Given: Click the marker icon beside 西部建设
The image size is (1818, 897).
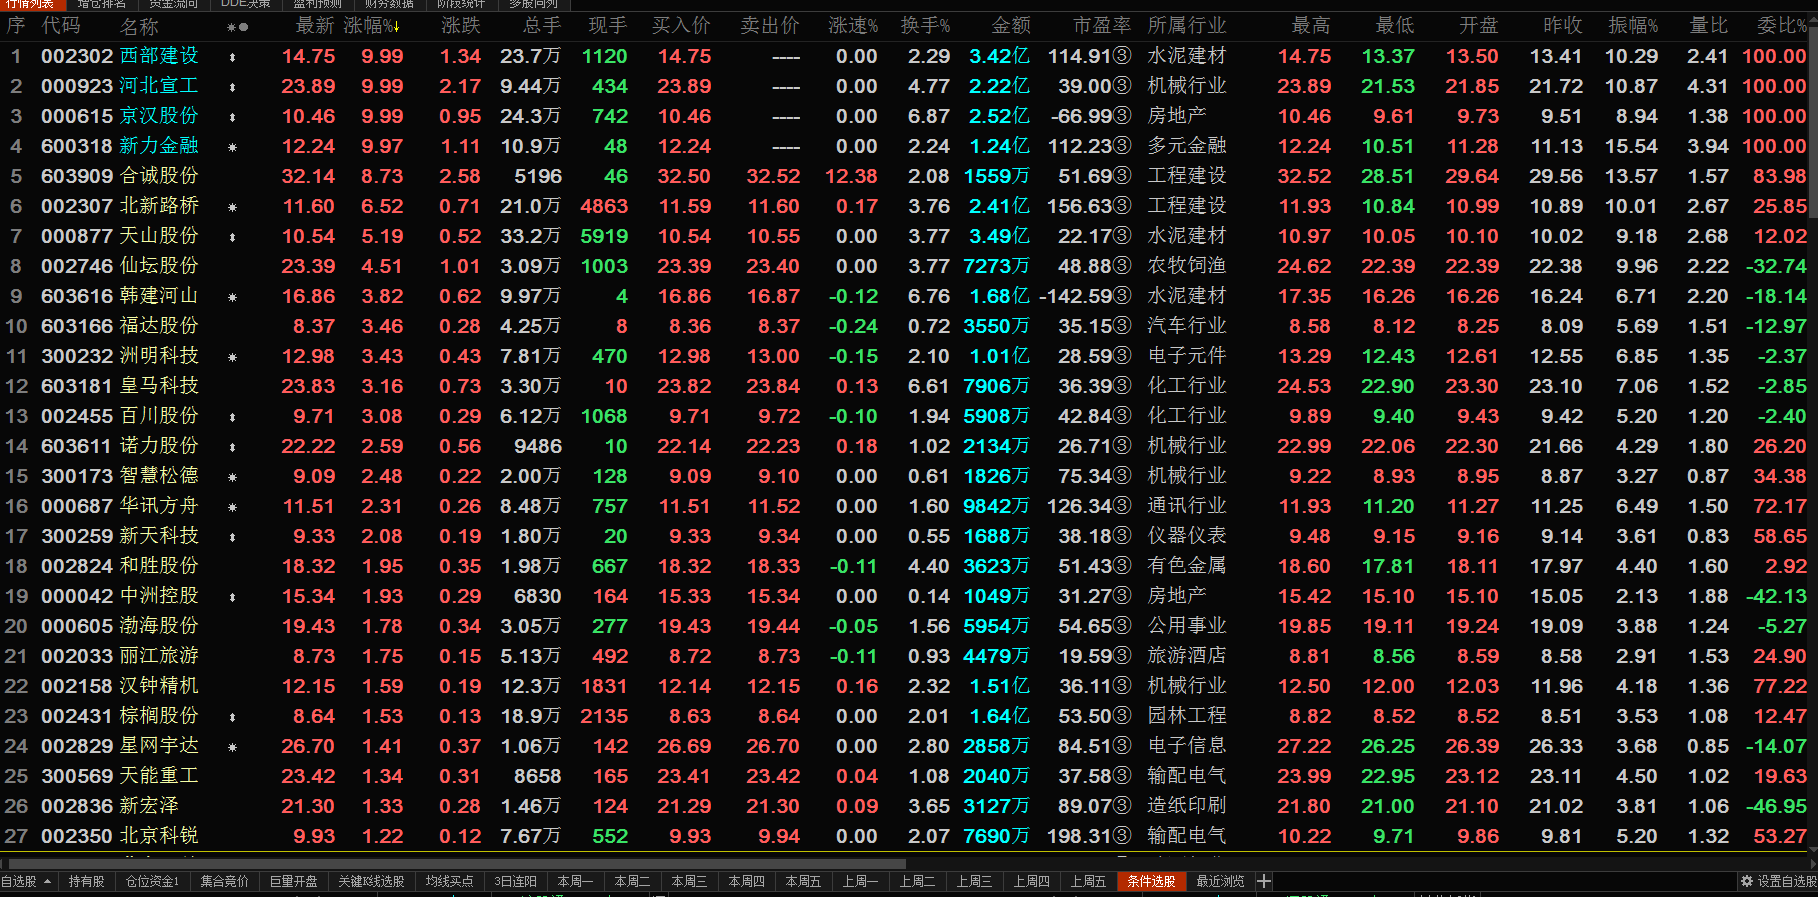Looking at the screenshot, I should (x=233, y=58).
